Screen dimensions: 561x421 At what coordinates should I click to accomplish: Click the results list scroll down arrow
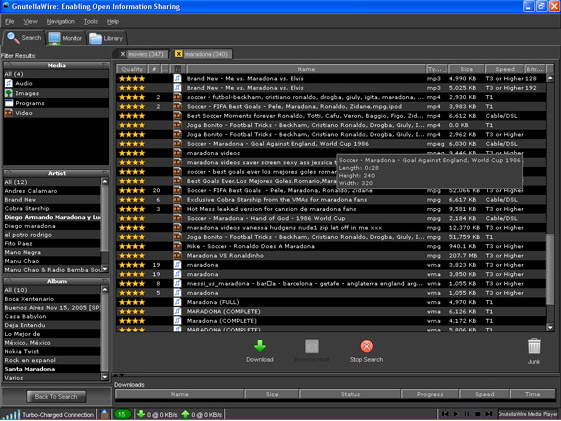coord(550,327)
